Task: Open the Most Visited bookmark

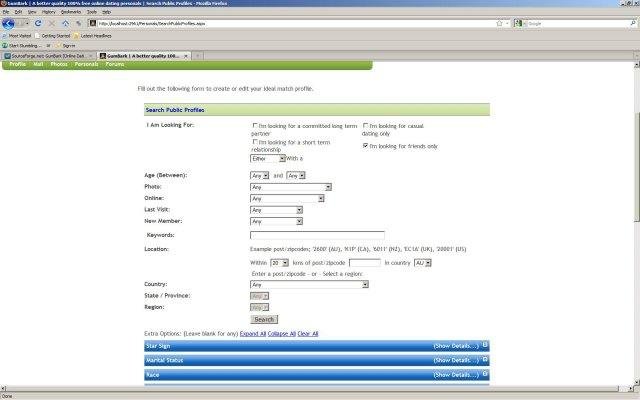Action: click(17, 36)
